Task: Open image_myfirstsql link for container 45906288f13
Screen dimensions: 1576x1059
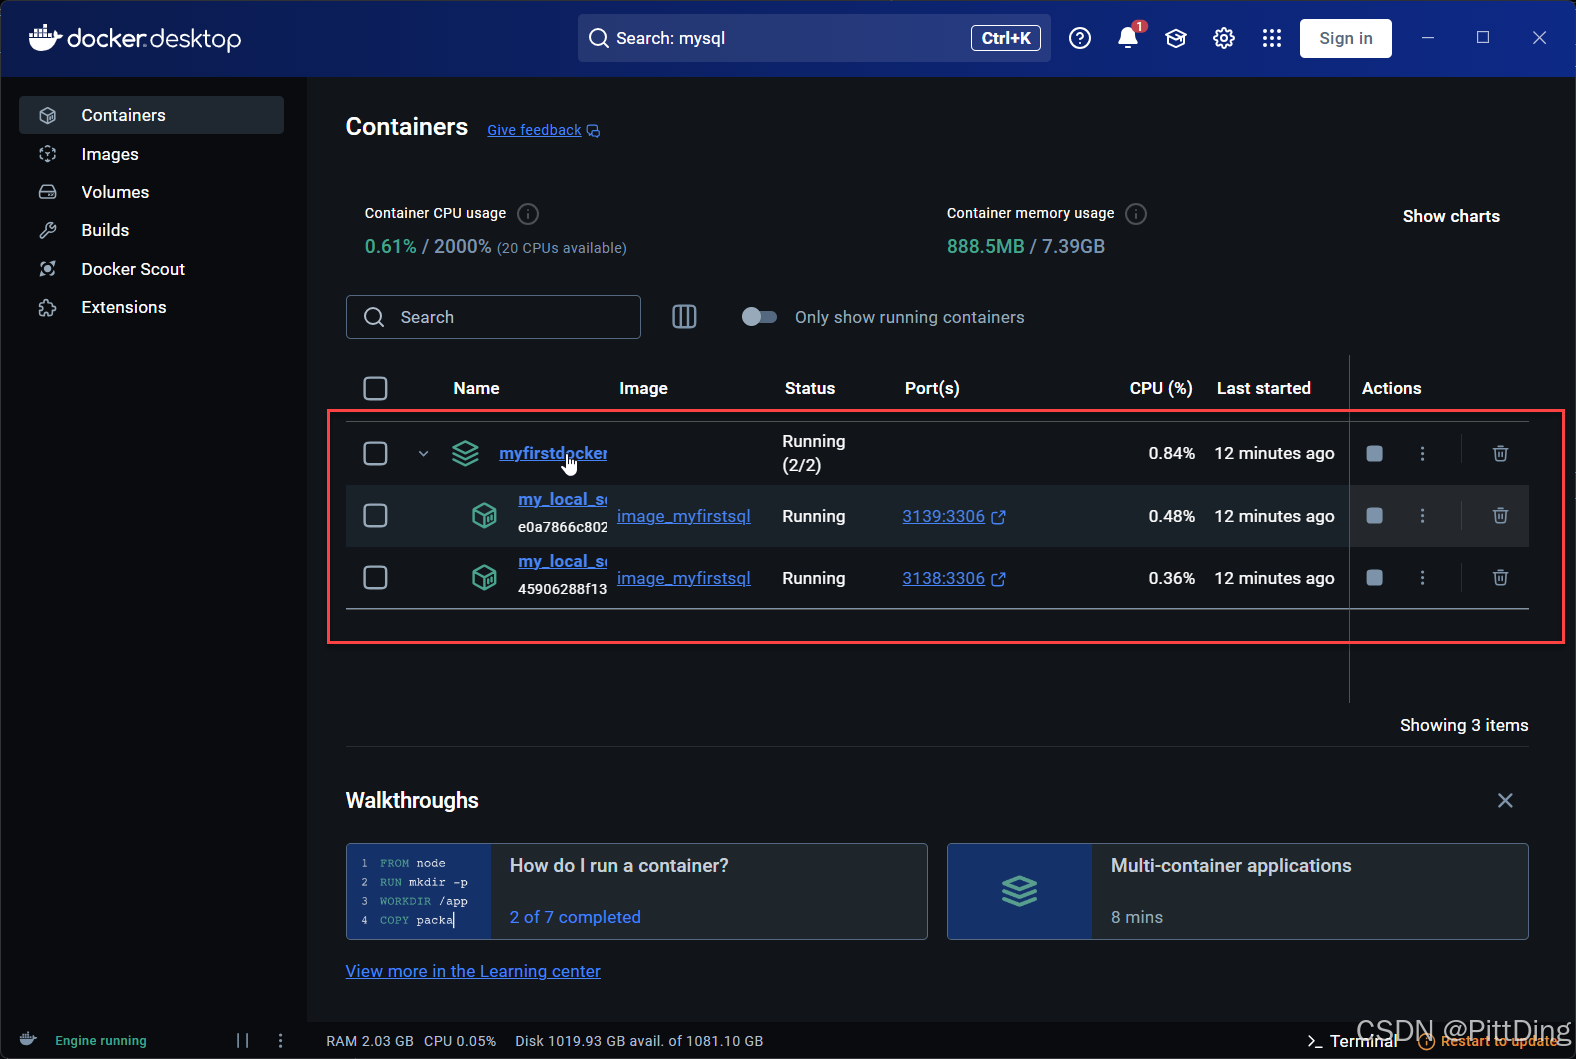Action: (x=684, y=578)
